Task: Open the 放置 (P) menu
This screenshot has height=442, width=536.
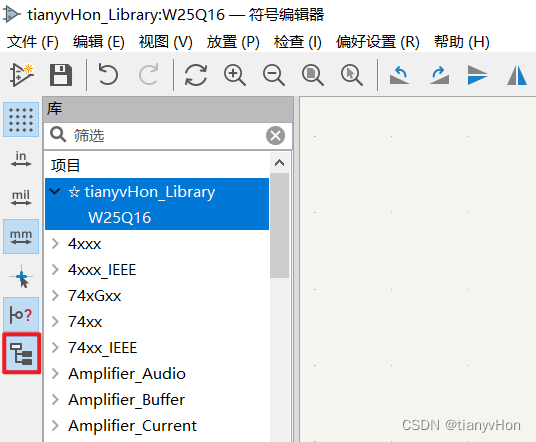Action: (233, 42)
